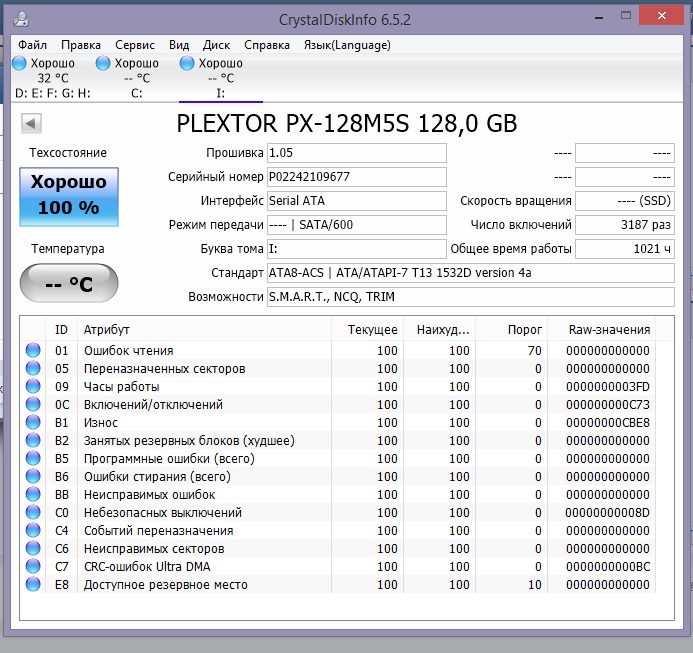This screenshot has width=693, height=653.
Task: Click status icon of row B2 Занятых резервных блоков
Action: pos(33,440)
